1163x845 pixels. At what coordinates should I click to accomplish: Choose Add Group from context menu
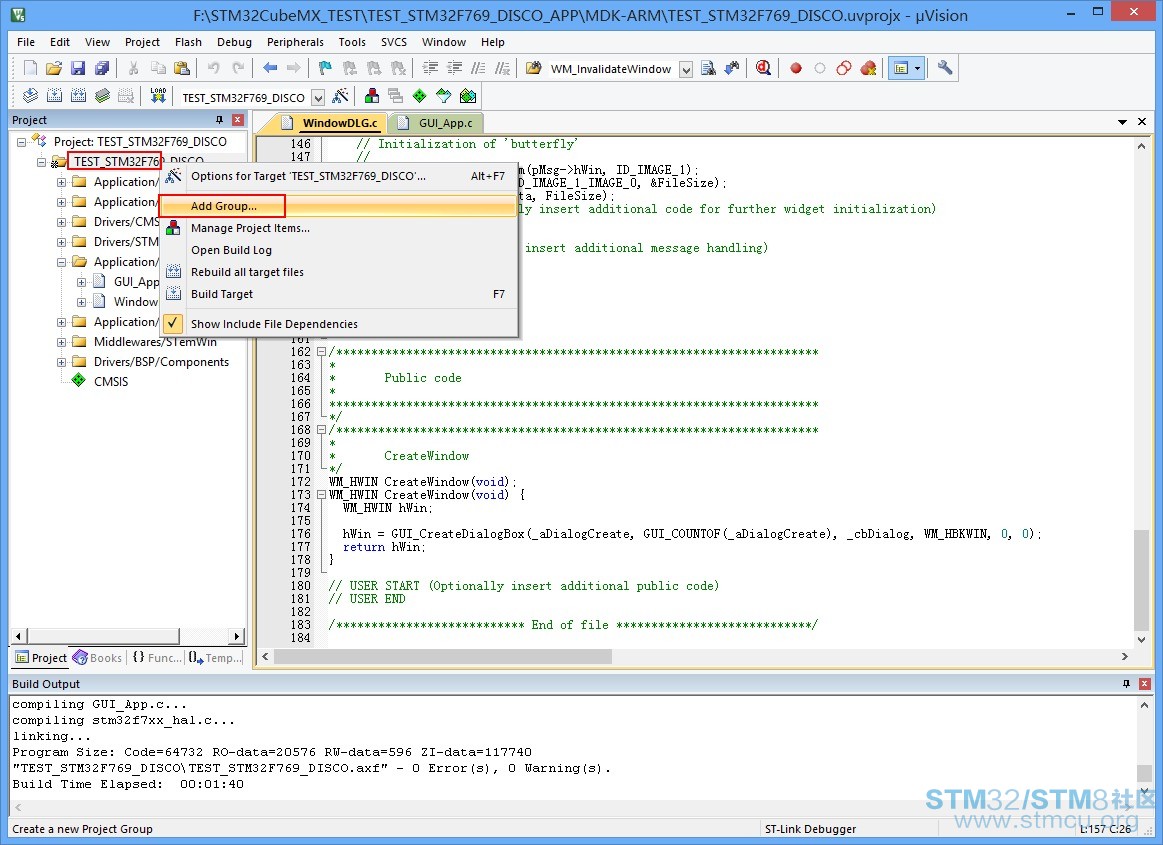click(339, 206)
